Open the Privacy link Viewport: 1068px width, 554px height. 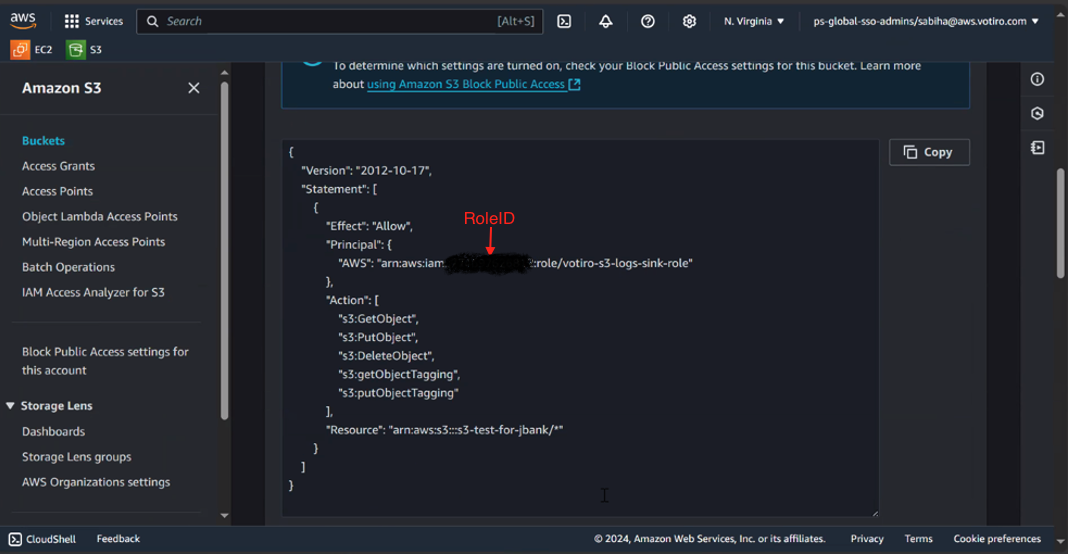pyautogui.click(x=866, y=538)
